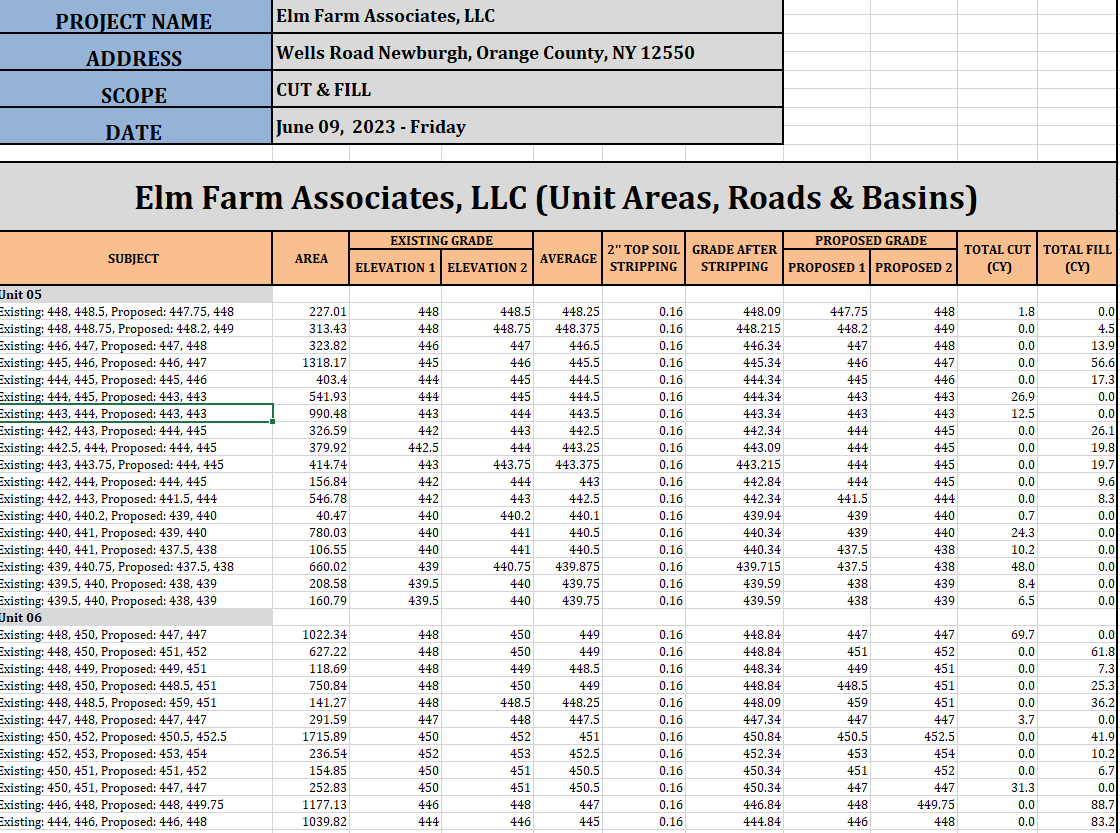Select the AVERAGE column header
Screen dimensions: 1120x833
tap(568, 258)
